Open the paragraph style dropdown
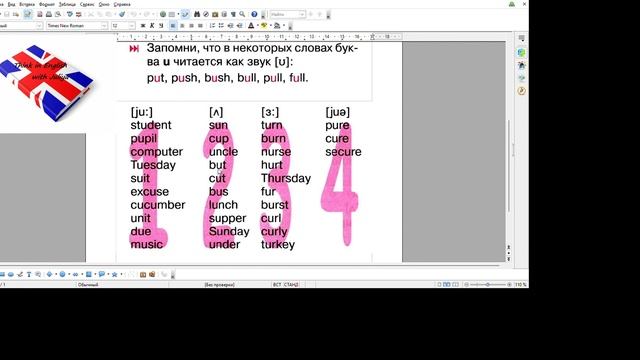The image size is (640, 360). coord(39,25)
